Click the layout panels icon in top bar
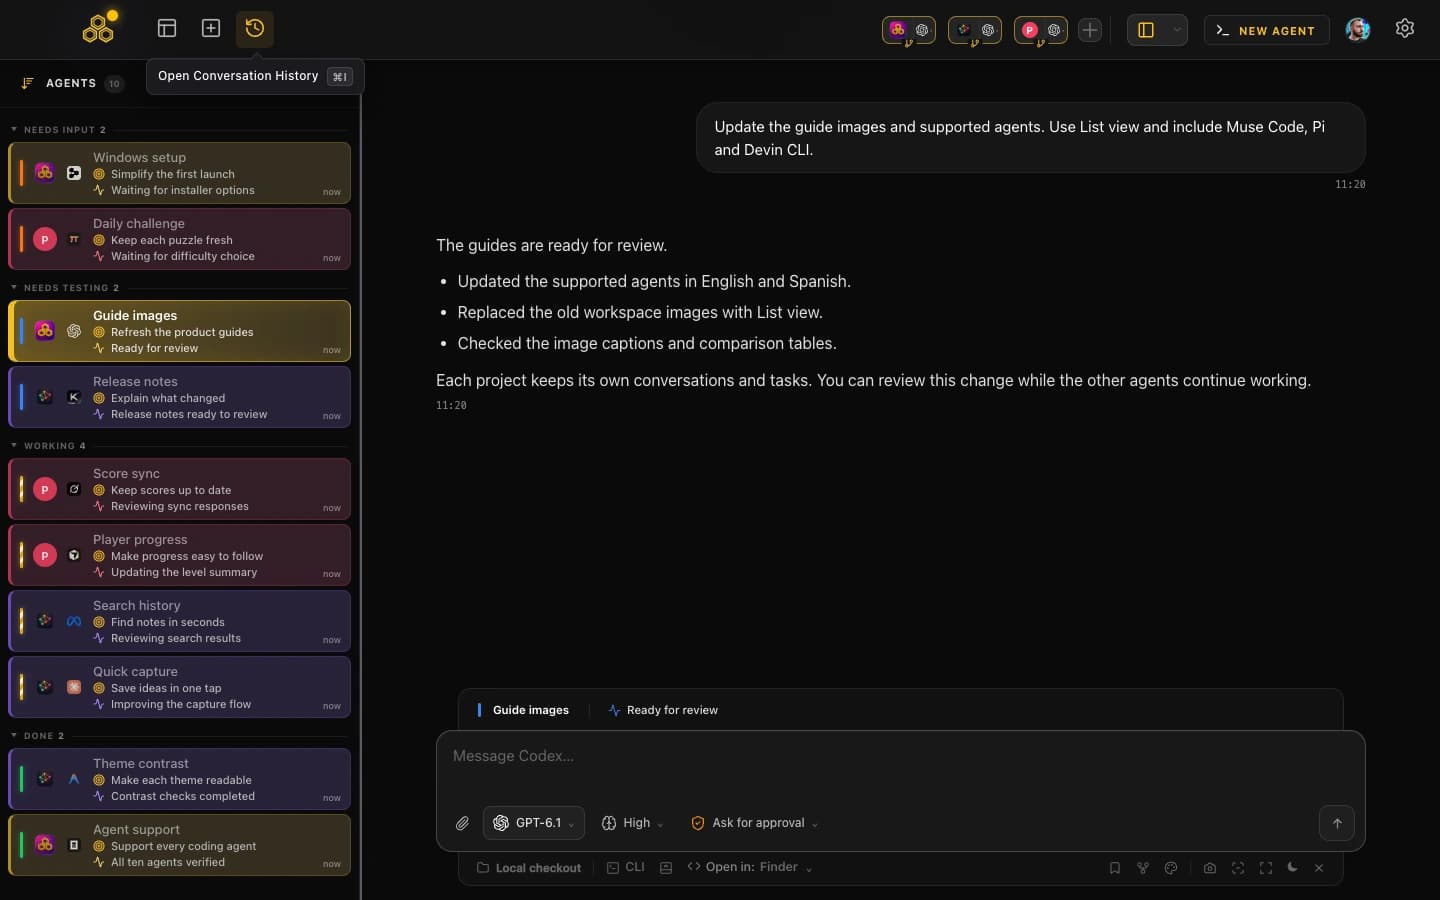 167,28
